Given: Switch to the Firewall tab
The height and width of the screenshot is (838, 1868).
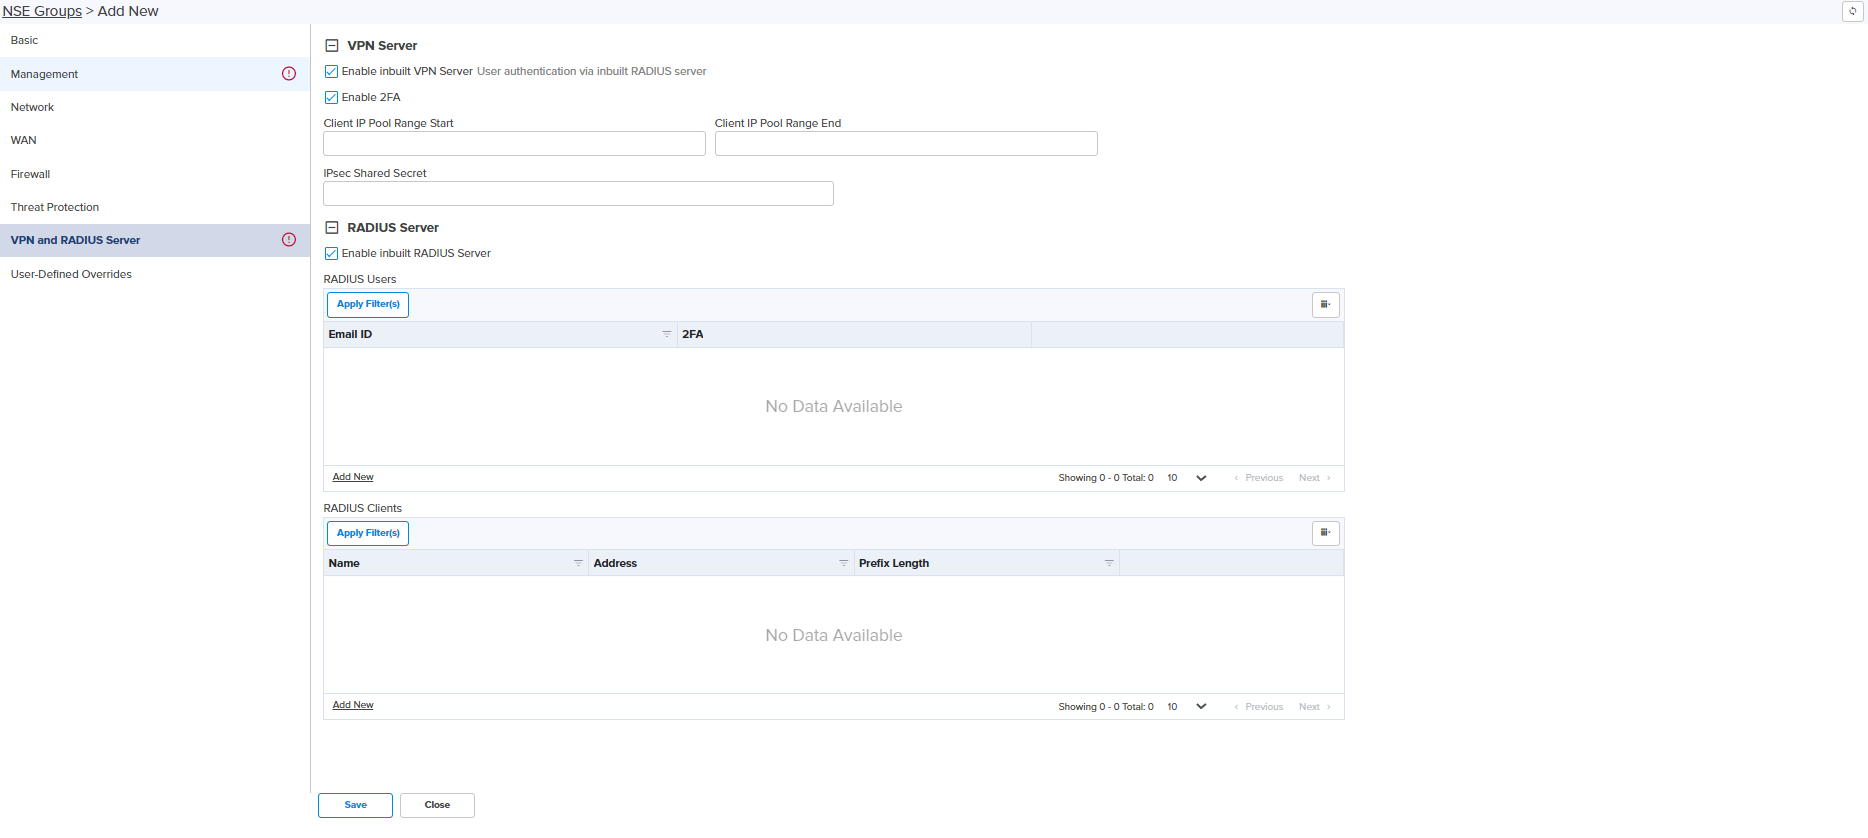Looking at the screenshot, I should click(x=30, y=174).
